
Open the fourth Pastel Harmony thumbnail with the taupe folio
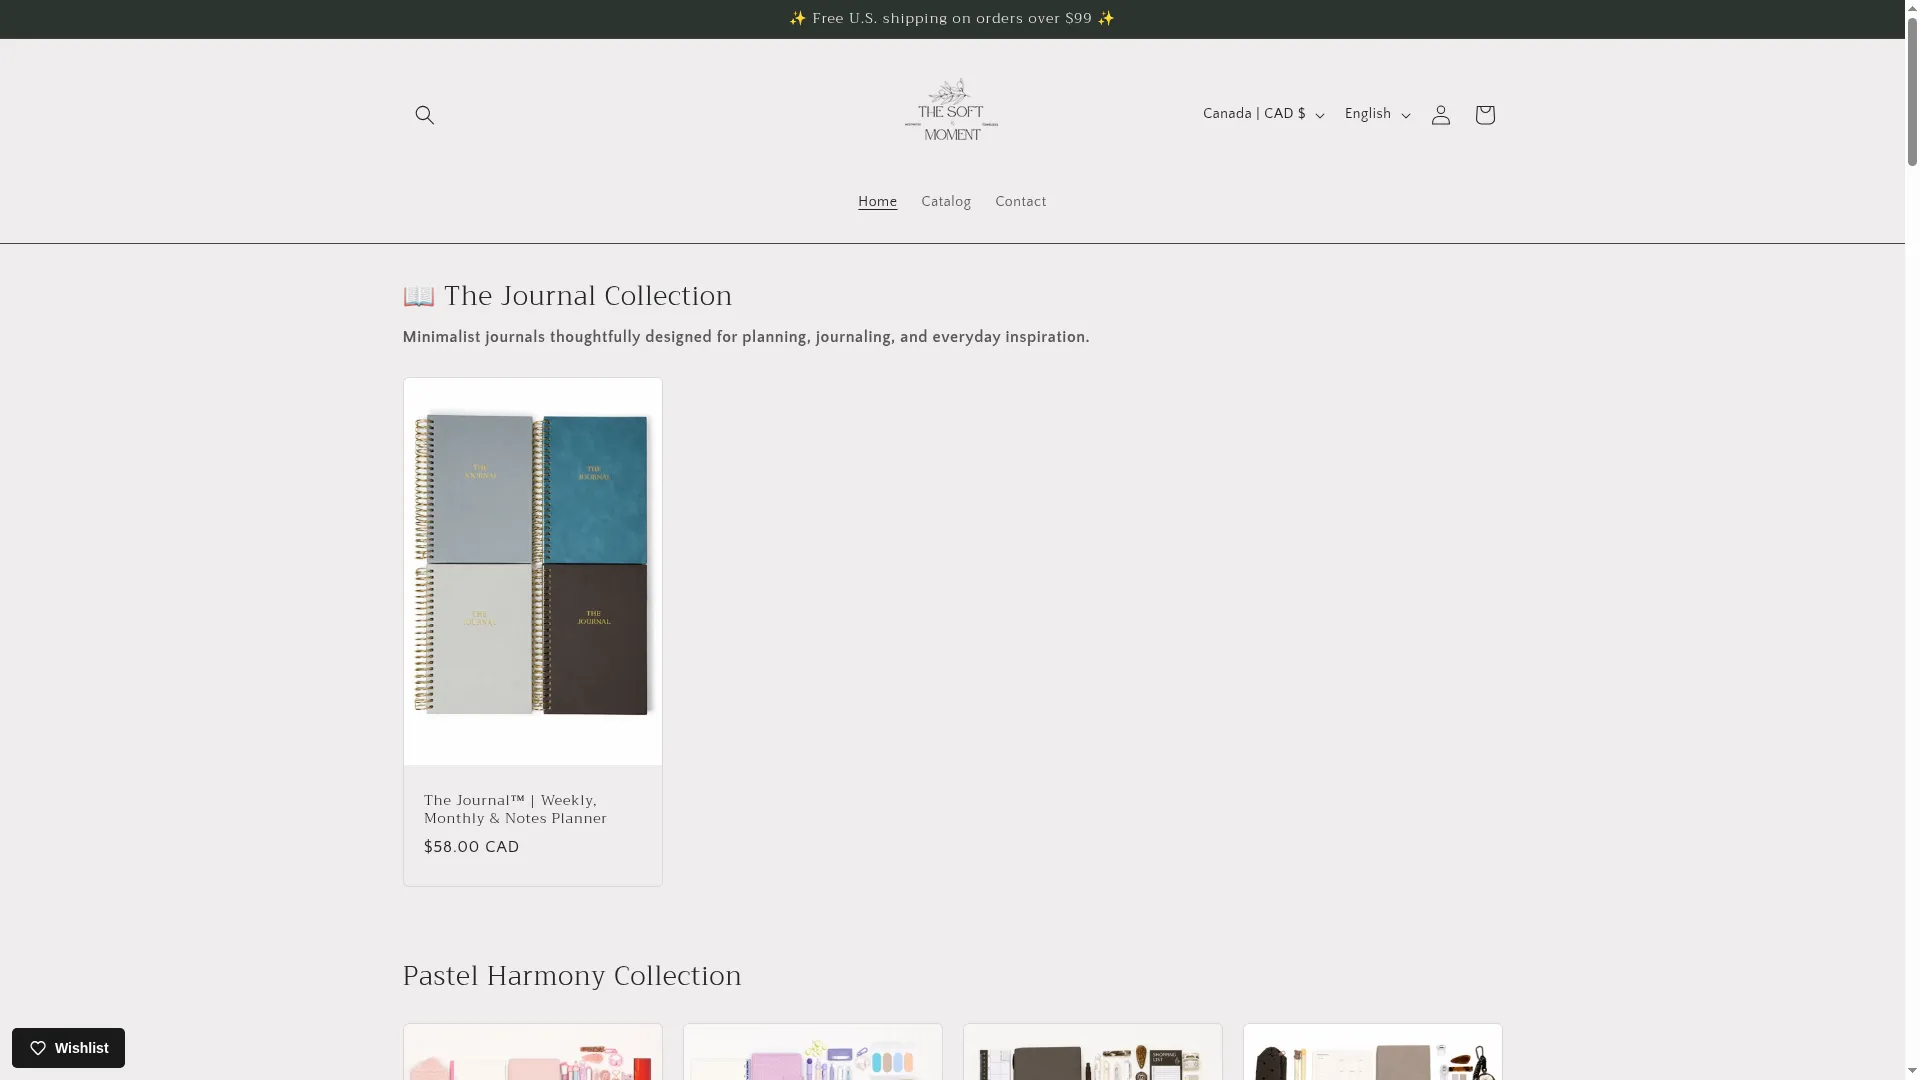point(1372,1052)
